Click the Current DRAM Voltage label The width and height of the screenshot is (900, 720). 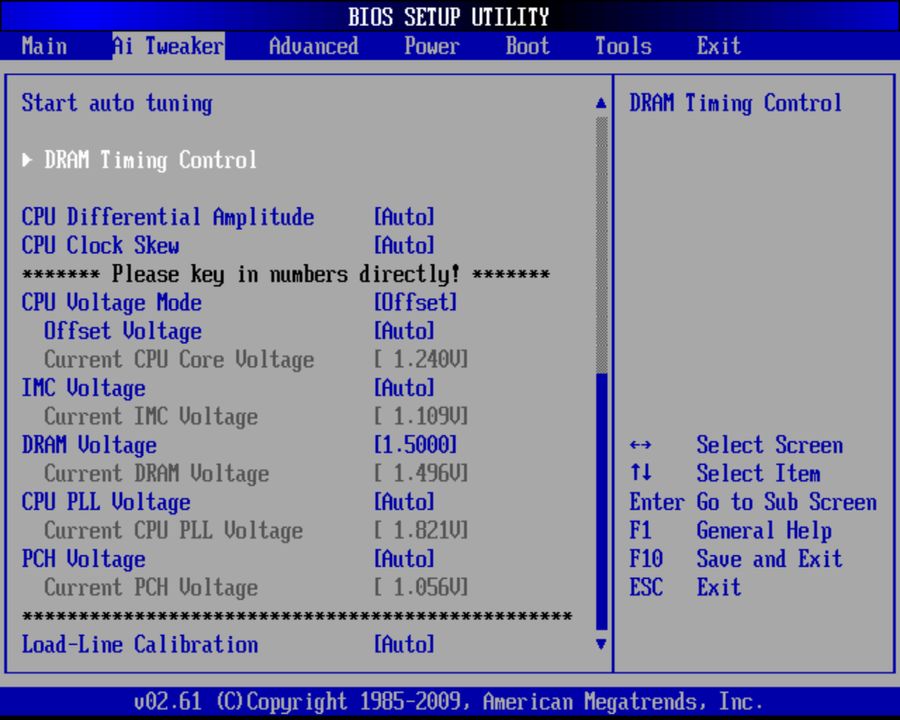pyautogui.click(x=157, y=474)
